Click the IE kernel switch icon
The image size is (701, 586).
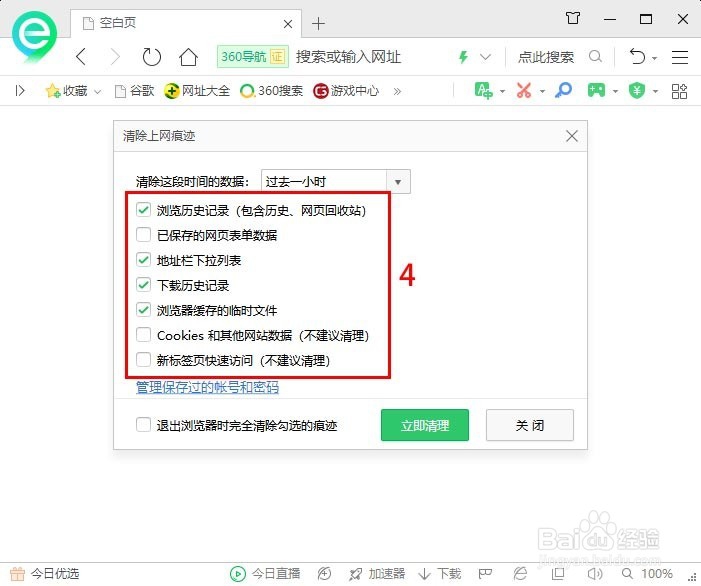[x=520, y=573]
